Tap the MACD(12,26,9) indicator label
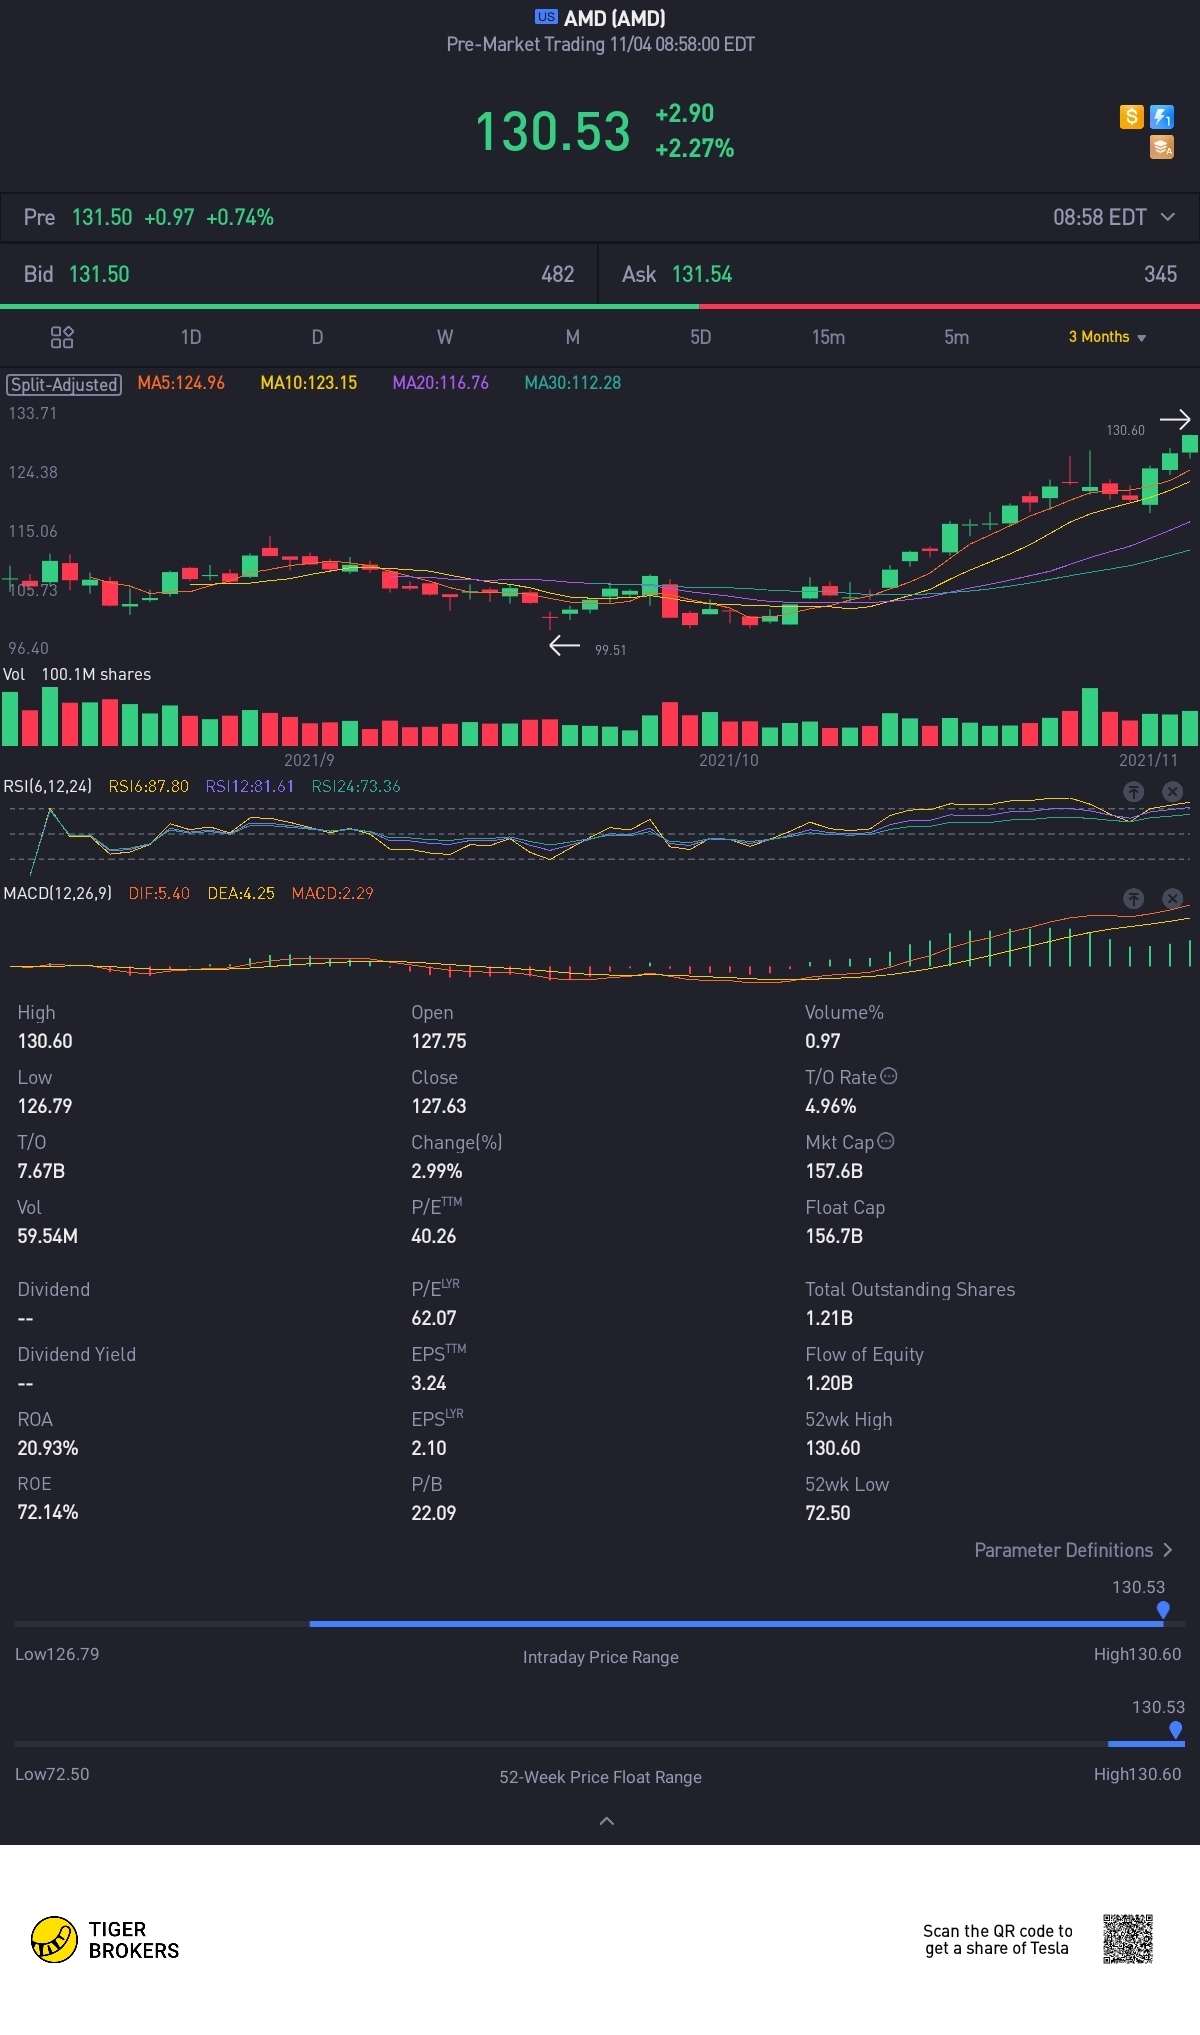This screenshot has height=2035, width=1200. tap(57, 893)
